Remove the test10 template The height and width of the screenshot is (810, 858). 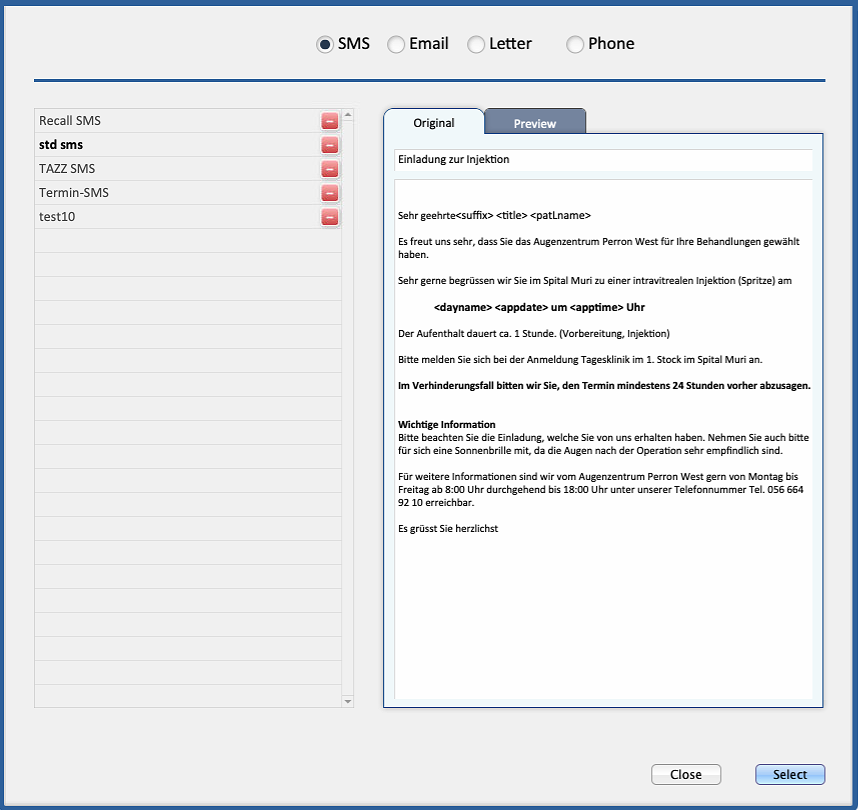[x=329, y=217]
